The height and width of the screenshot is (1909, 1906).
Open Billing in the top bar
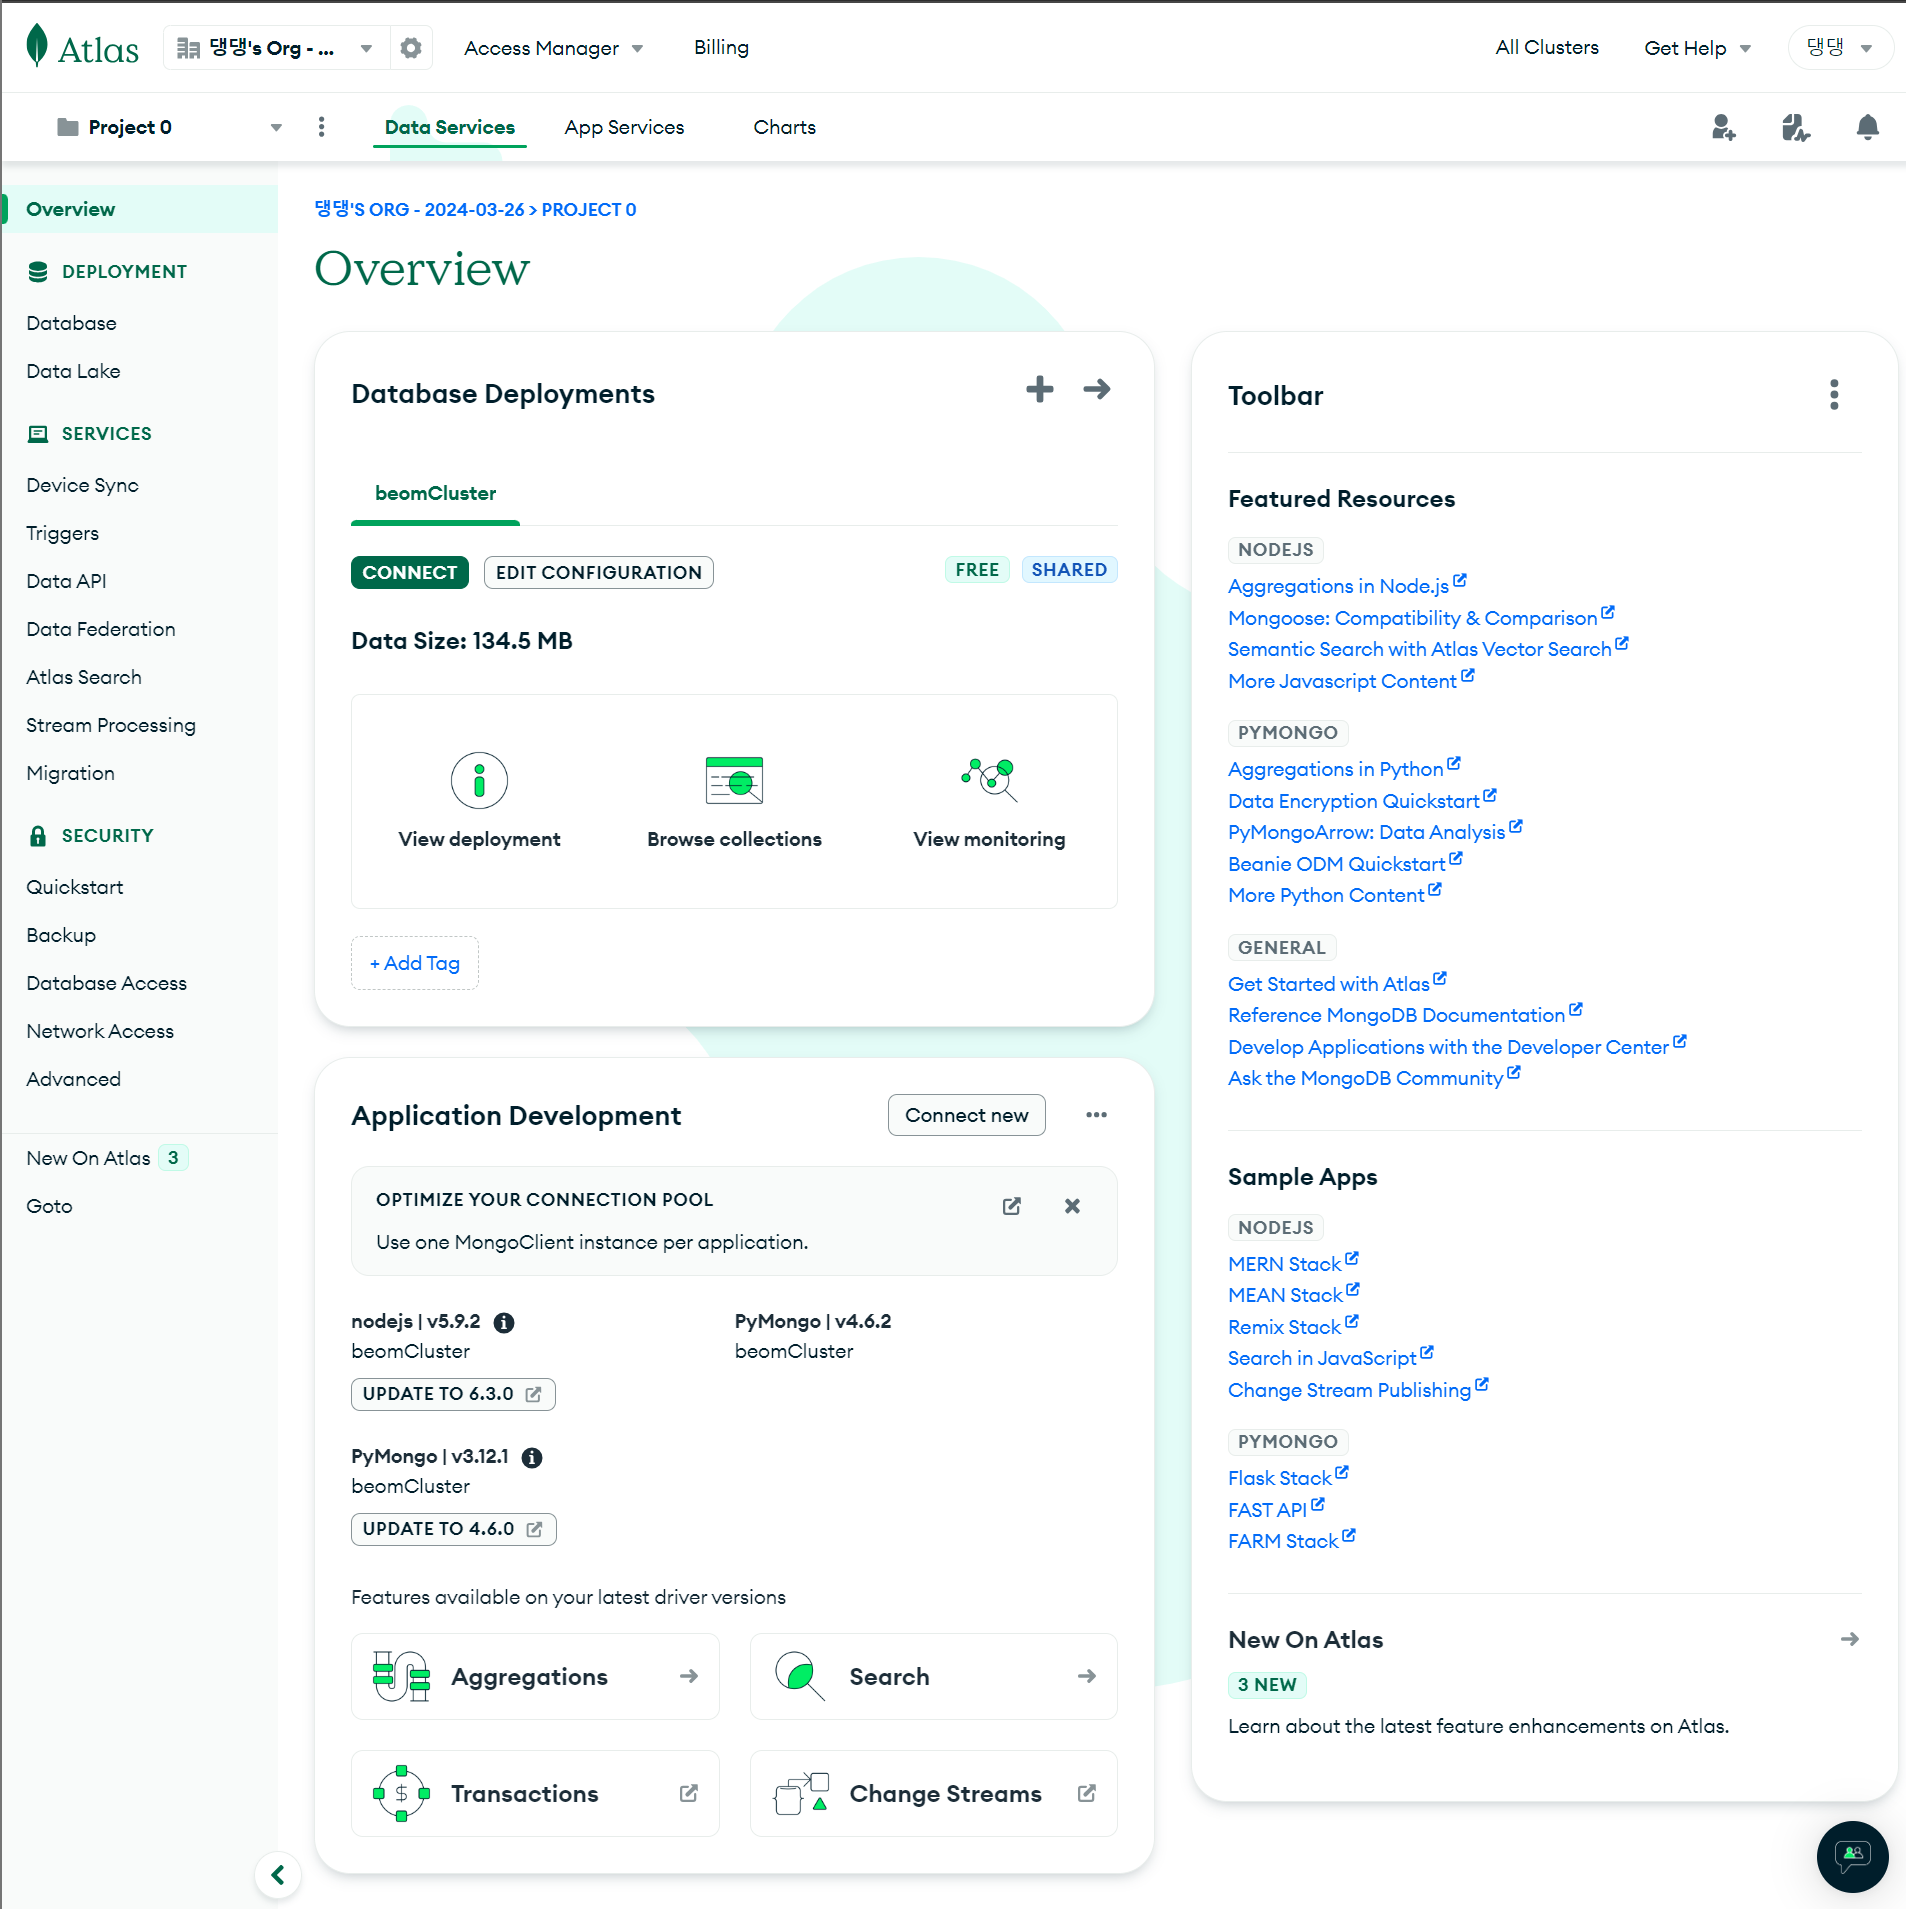(x=721, y=48)
